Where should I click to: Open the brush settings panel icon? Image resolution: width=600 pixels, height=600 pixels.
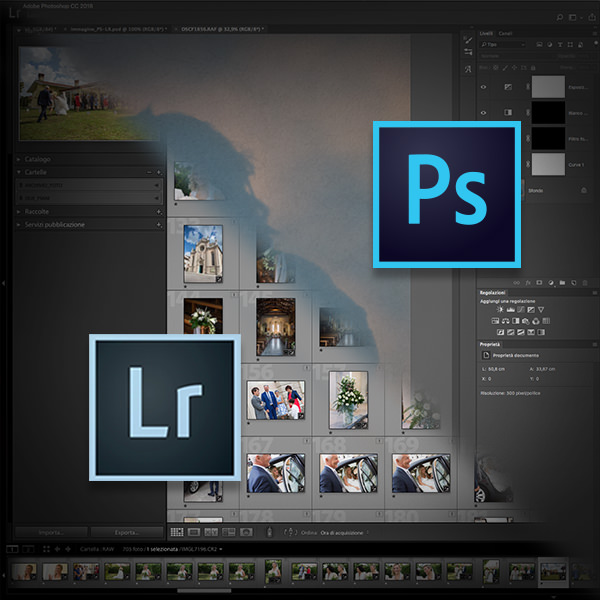pos(468,40)
